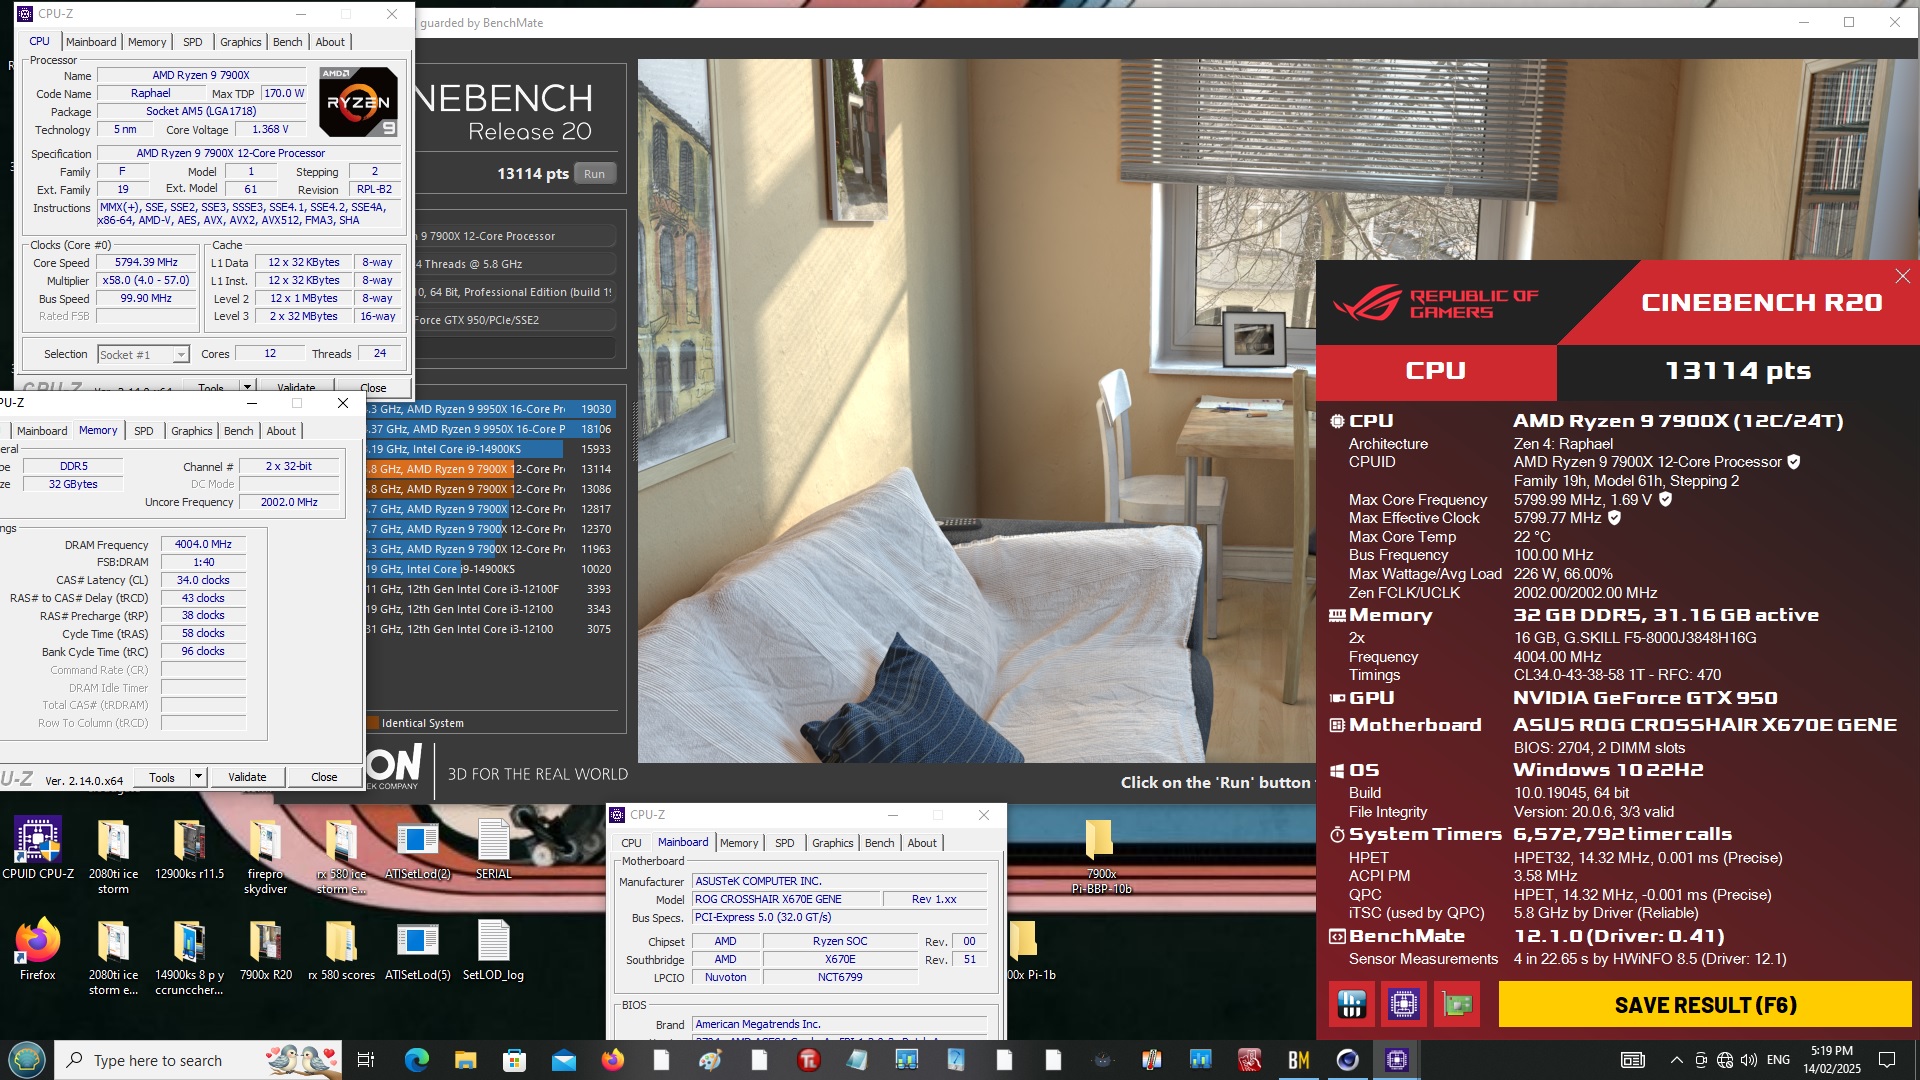Open notification center on taskbar
Viewport: 1920px width, 1080px height.
[1887, 1060]
